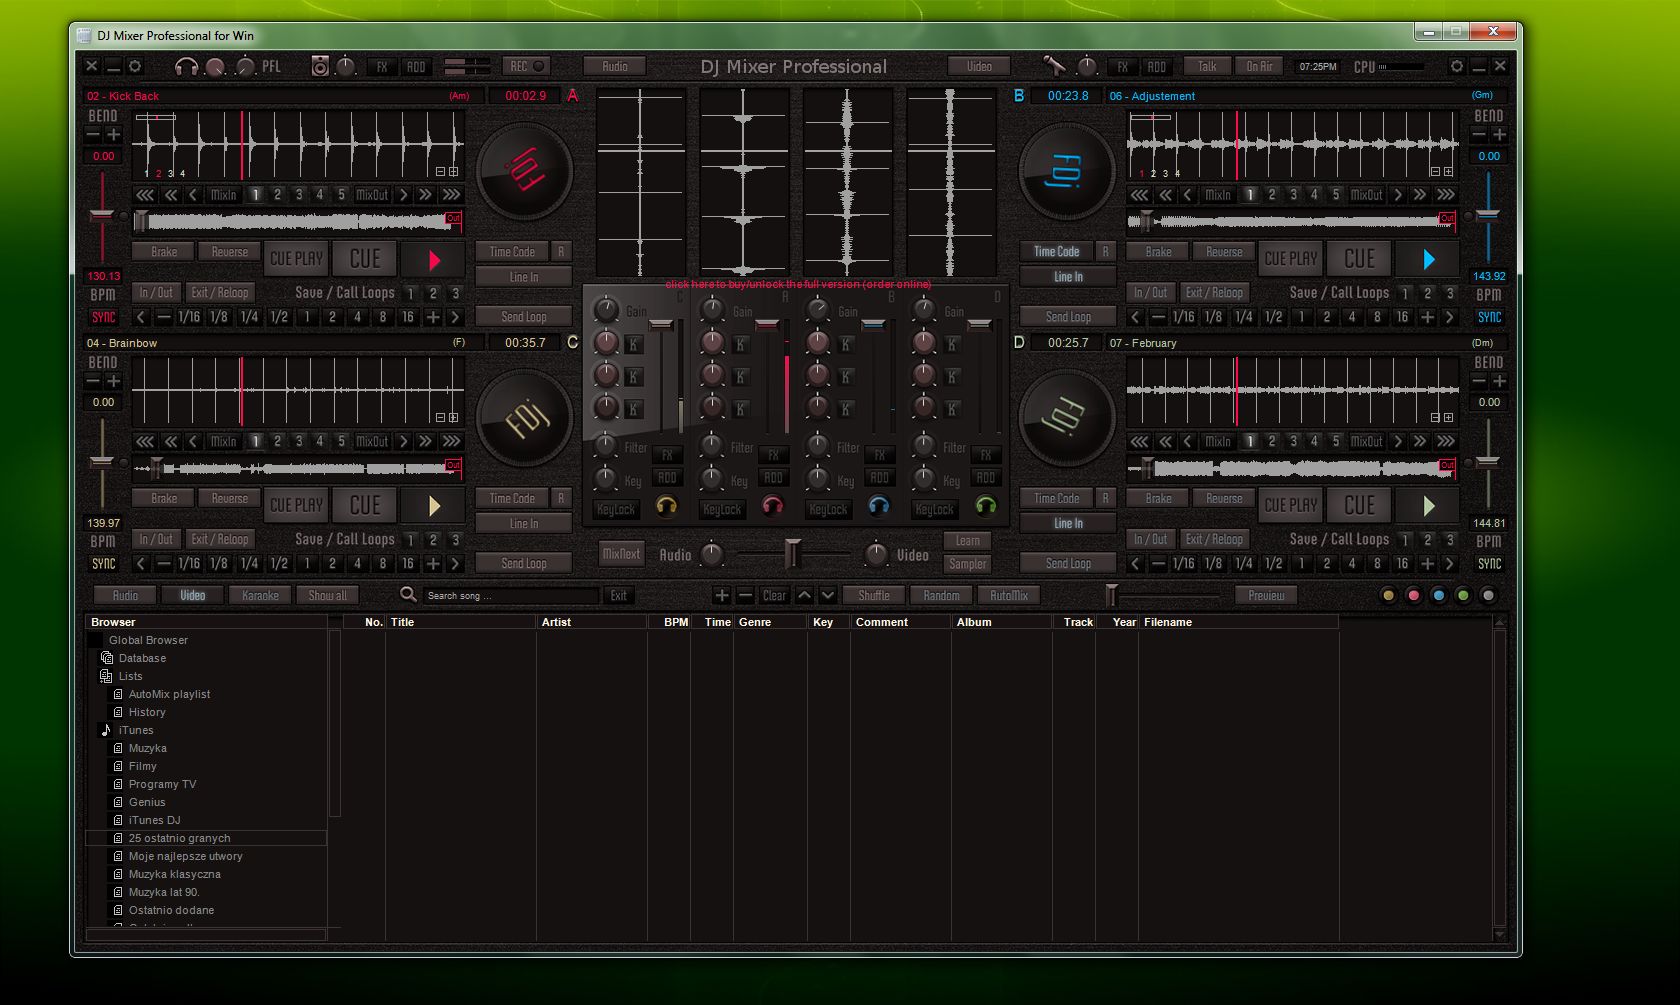Start deck C with its yellow play arrow
Image resolution: width=1680 pixels, height=1005 pixels.
point(433,506)
